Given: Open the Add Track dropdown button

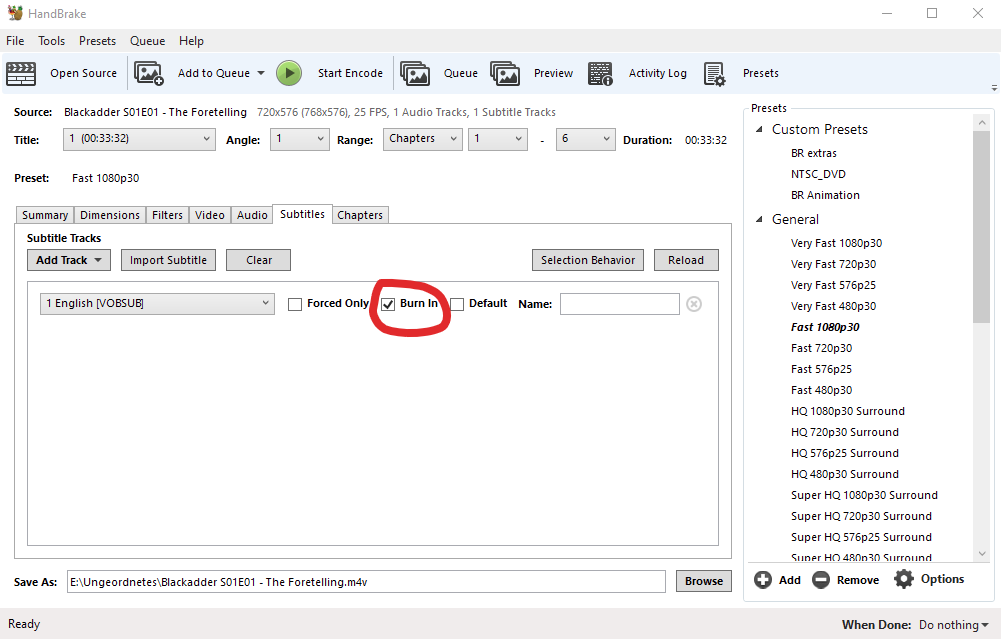Looking at the screenshot, I should (69, 260).
